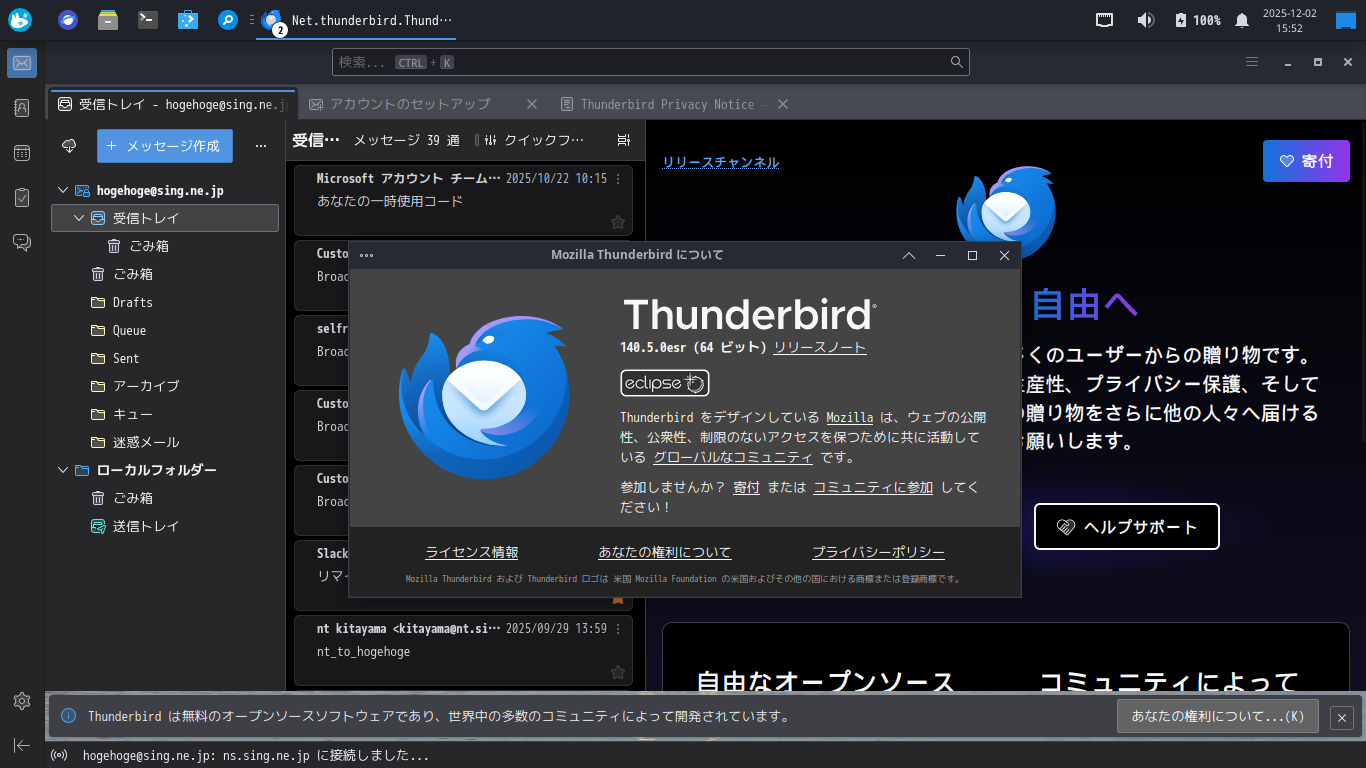Screen dimensions: 1366x768
Task: Collapse the 受信トレイ folder subtree
Action: click(x=79, y=218)
